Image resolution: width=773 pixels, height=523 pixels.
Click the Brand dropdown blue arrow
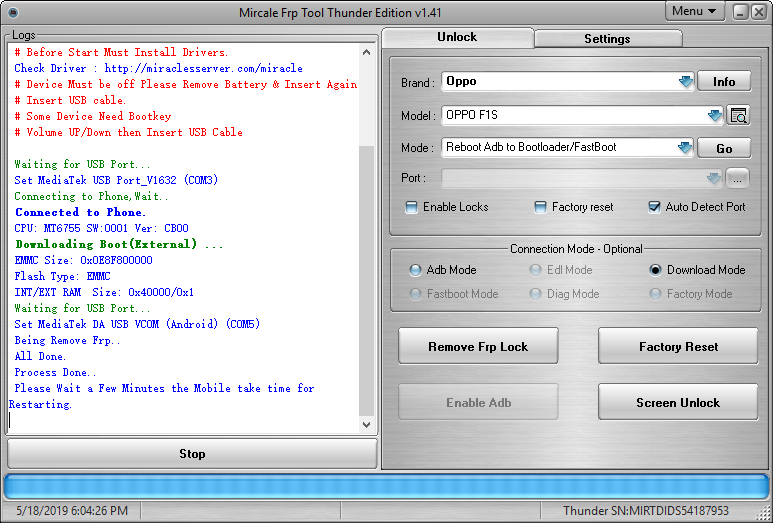tap(686, 81)
